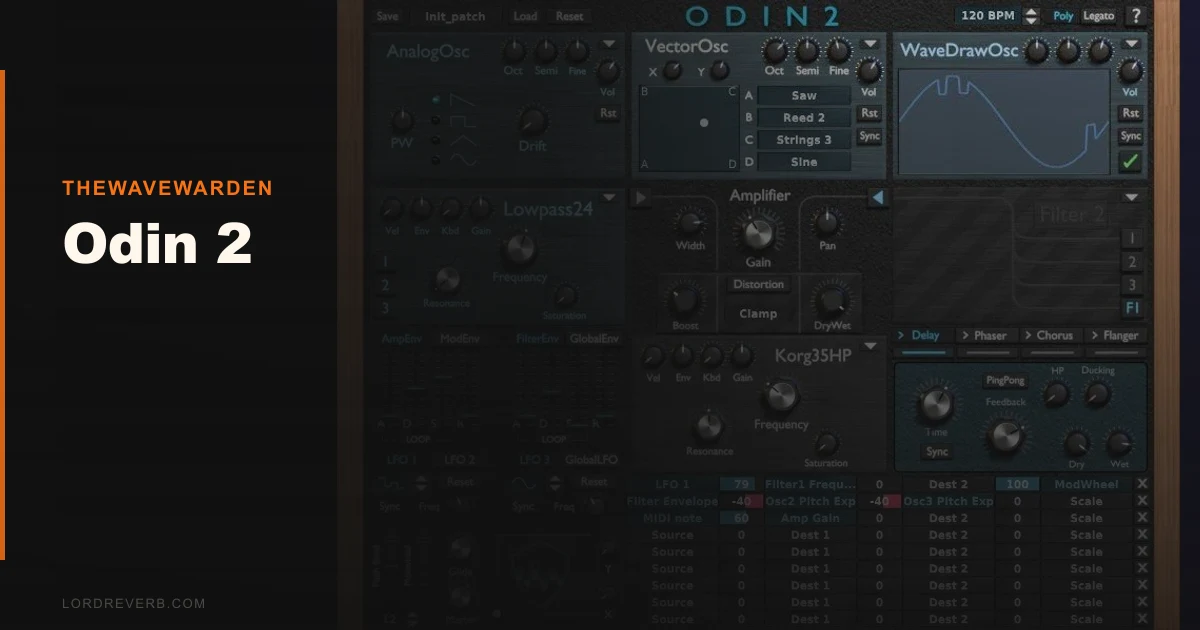Change VectorOsc slot A Saw waveform
Image resolution: width=1200 pixels, height=630 pixels.
click(804, 96)
